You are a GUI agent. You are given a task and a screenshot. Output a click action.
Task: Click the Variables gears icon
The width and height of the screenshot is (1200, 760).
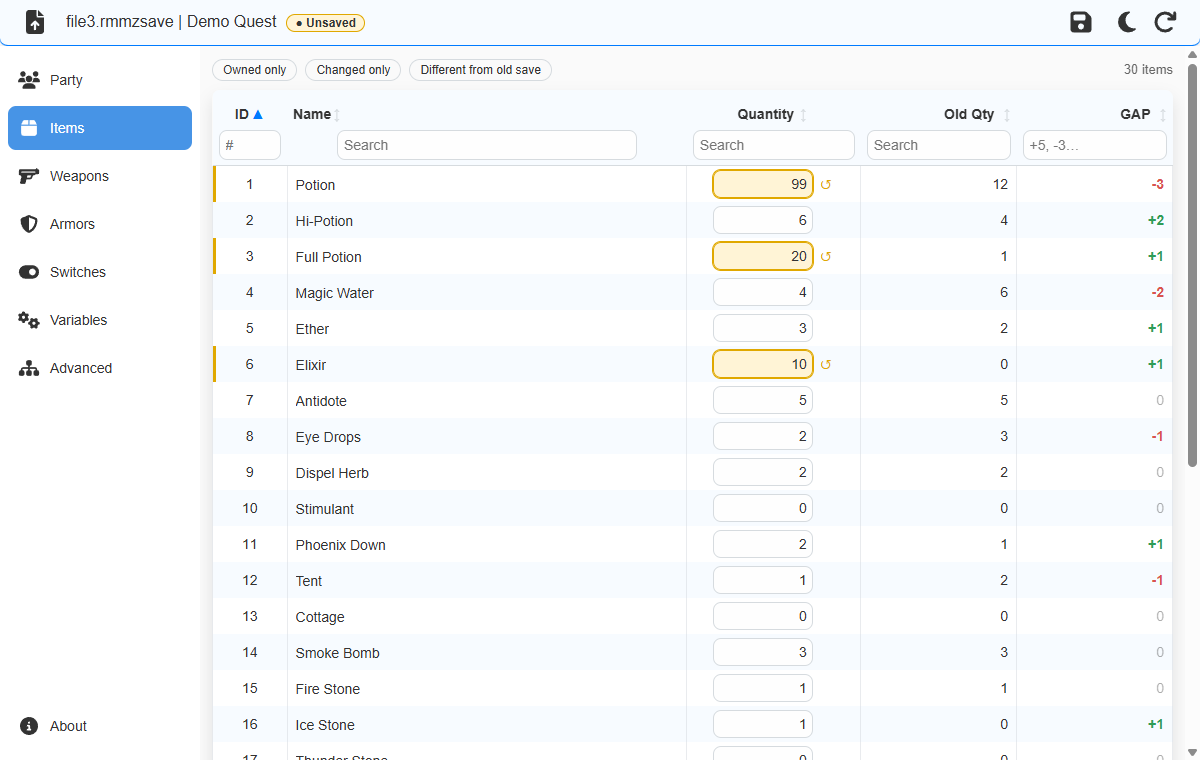29,320
